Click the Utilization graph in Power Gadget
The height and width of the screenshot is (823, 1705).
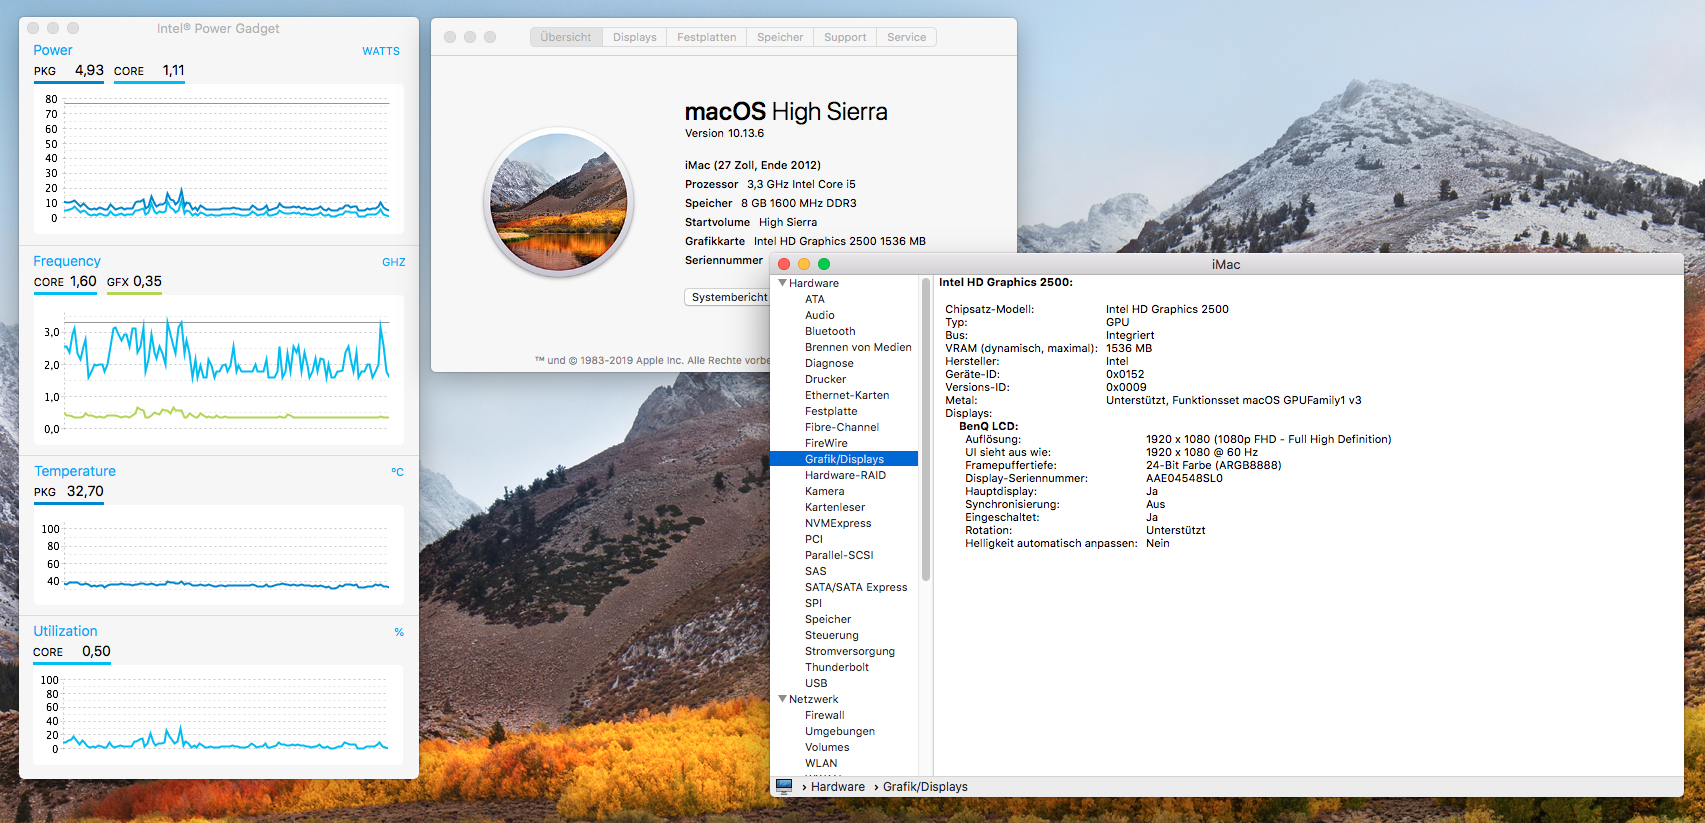pyautogui.click(x=218, y=715)
